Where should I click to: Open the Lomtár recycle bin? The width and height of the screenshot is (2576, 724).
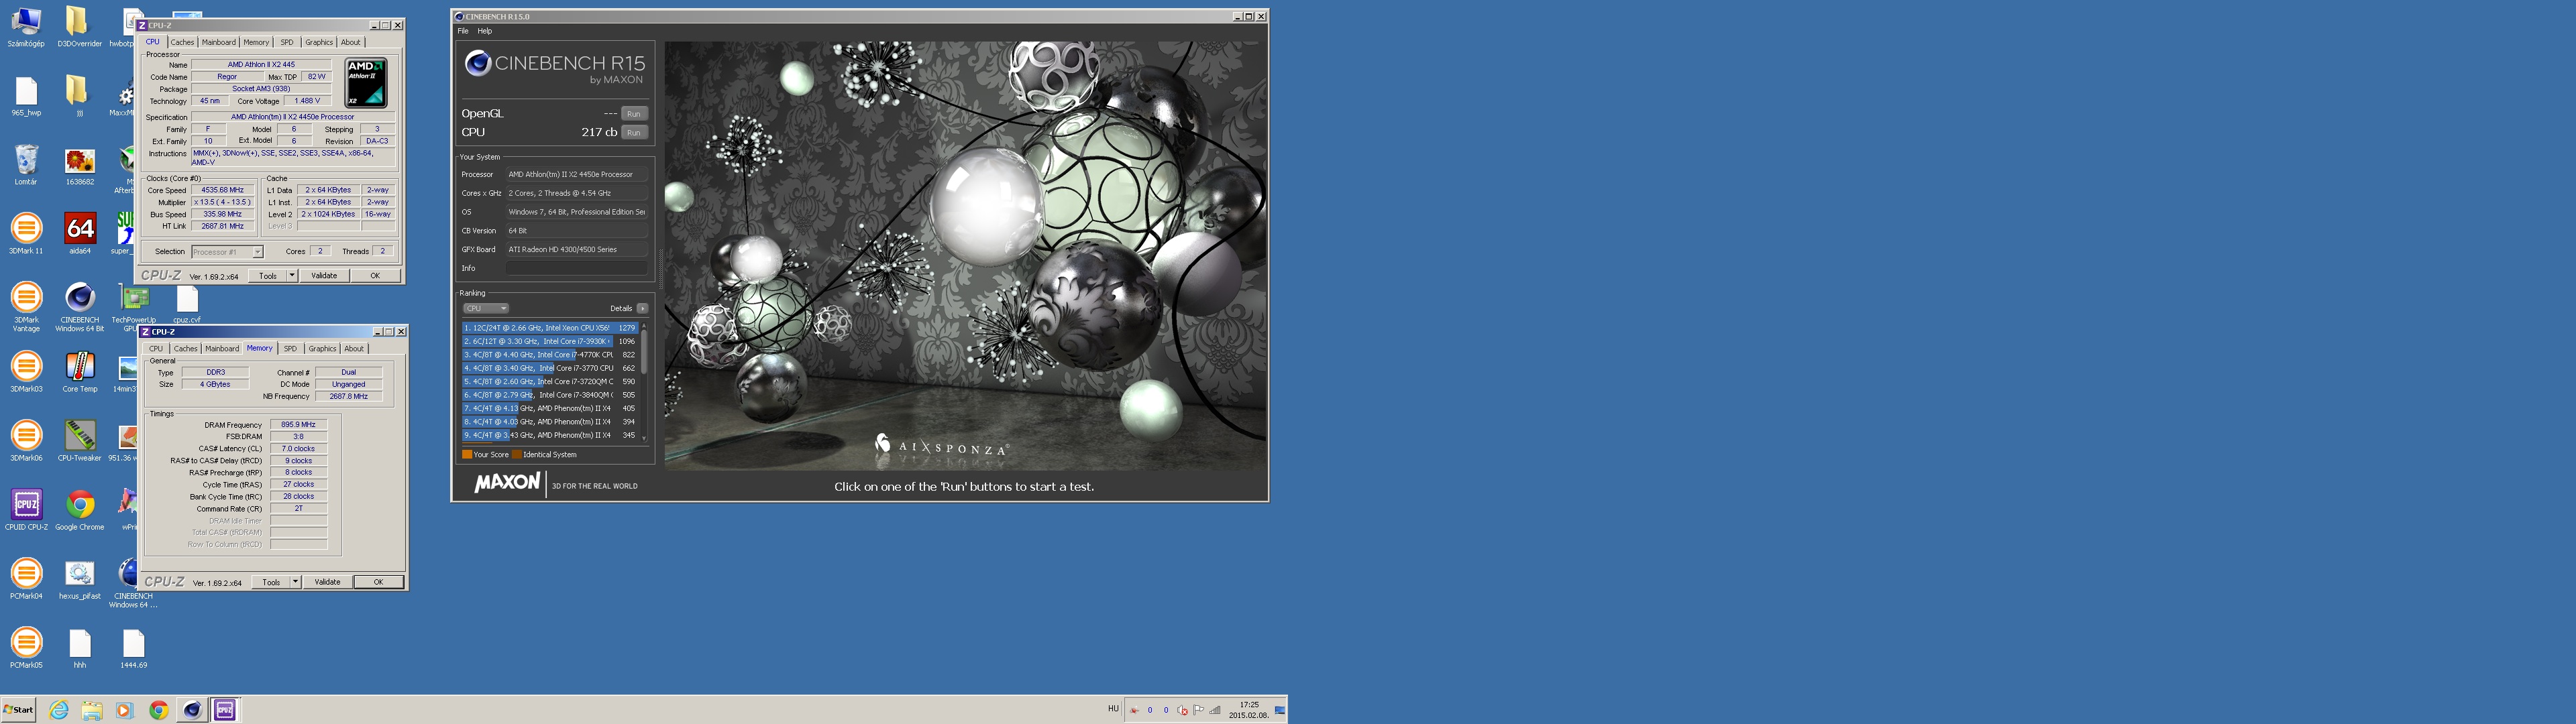(x=26, y=165)
